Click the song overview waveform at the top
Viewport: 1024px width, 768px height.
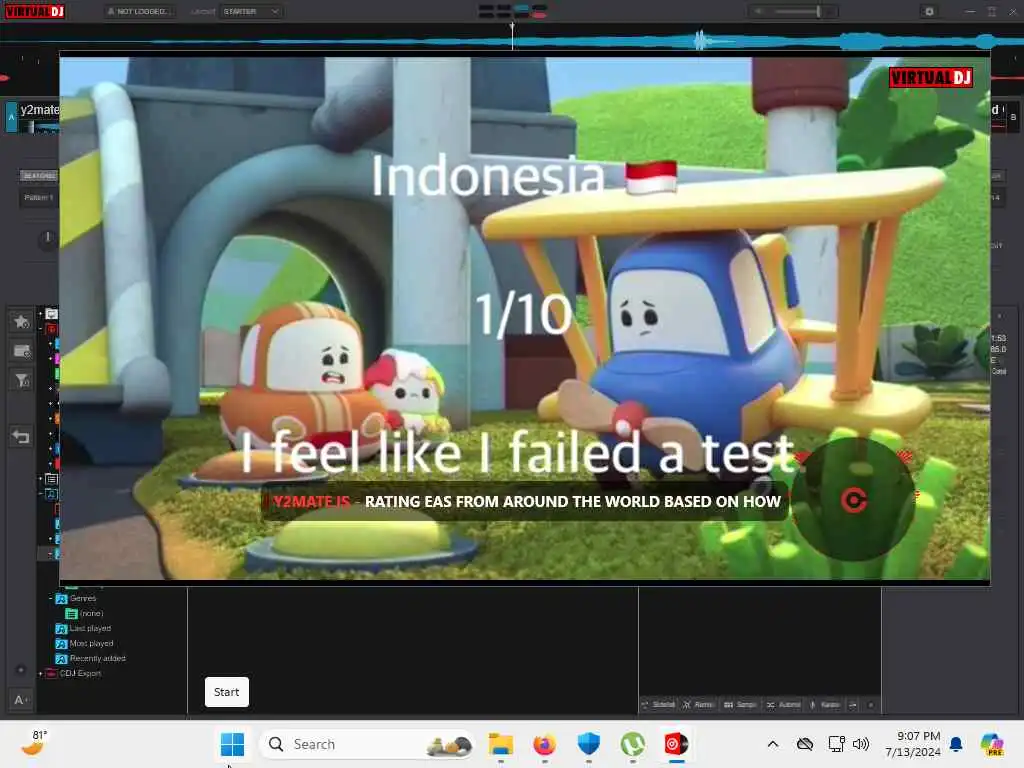(x=512, y=40)
